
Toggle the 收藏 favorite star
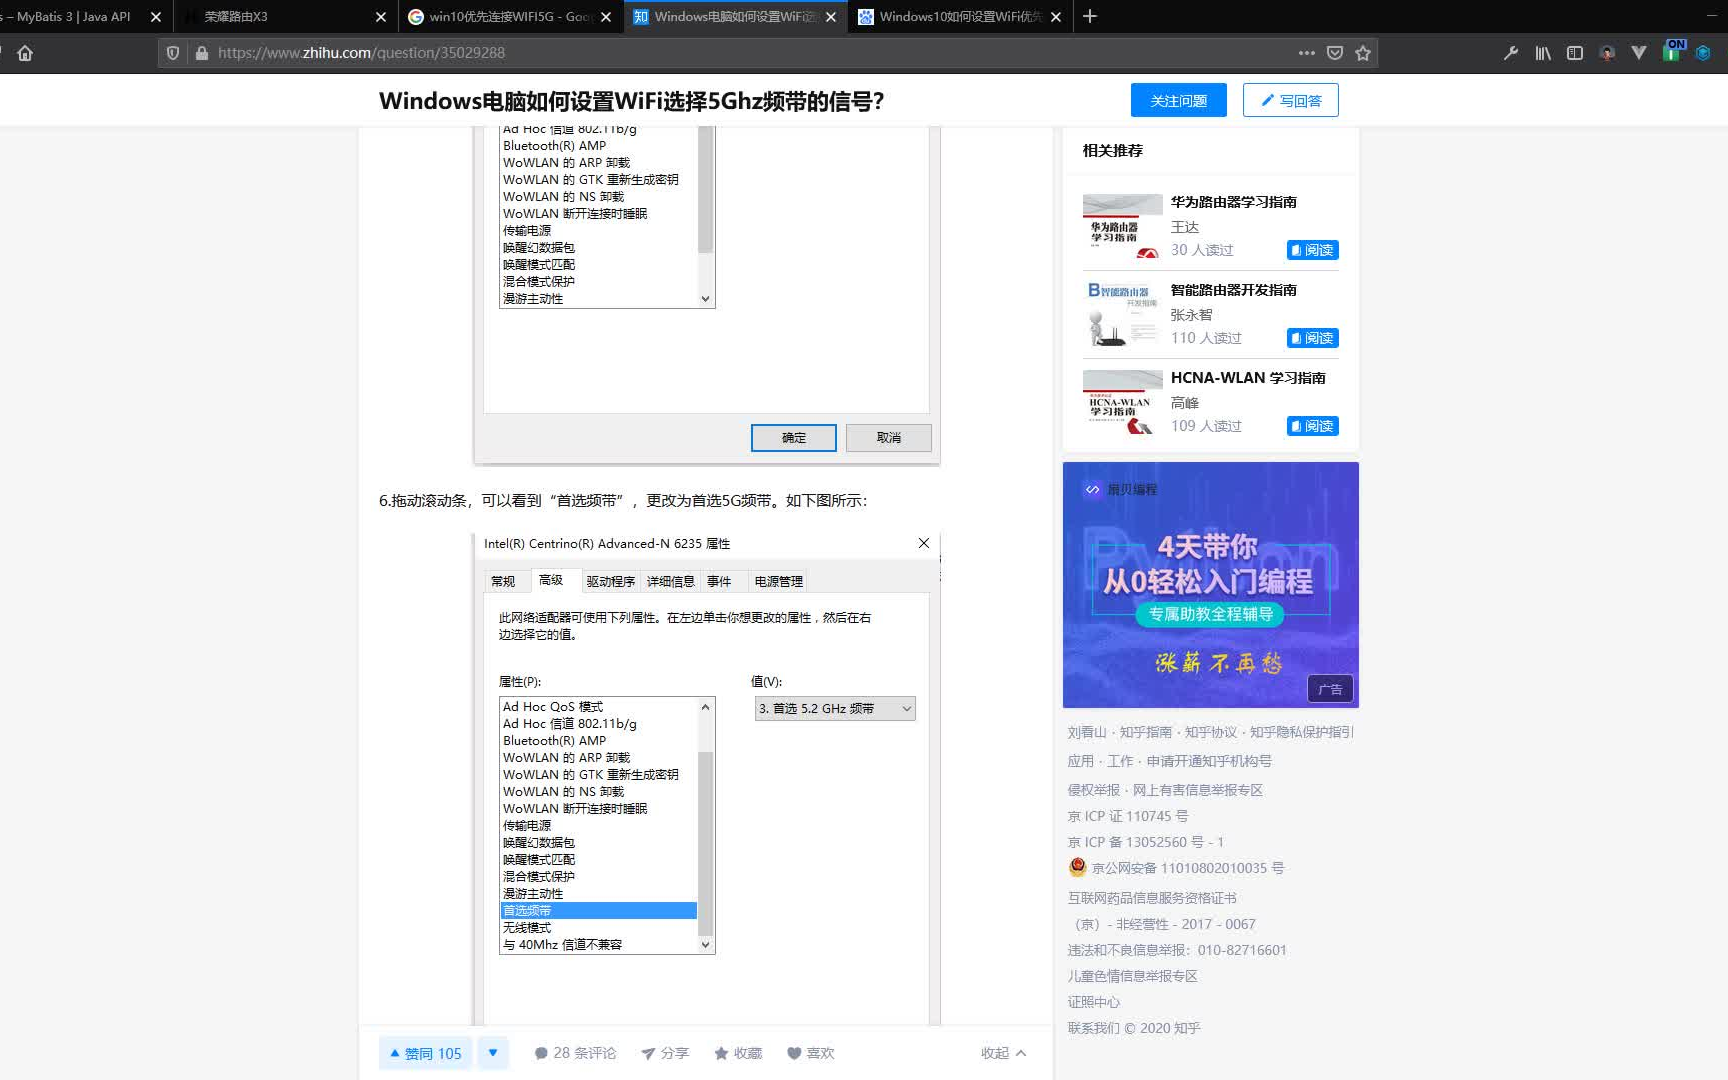click(x=722, y=1052)
